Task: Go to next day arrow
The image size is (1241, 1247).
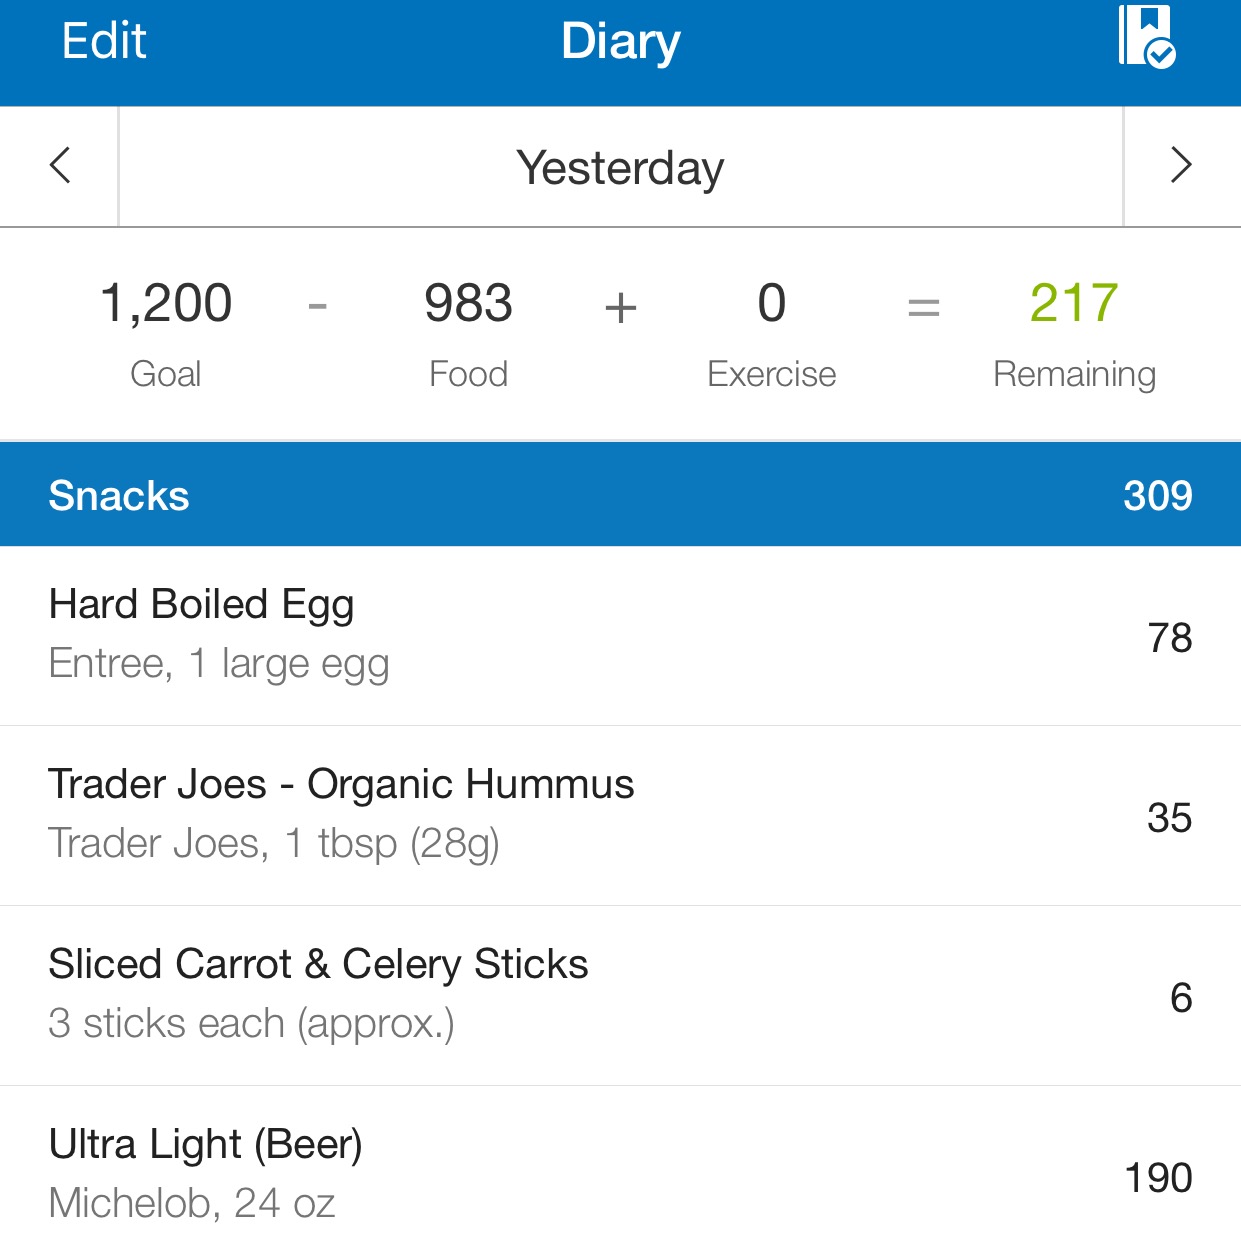Action: coord(1181,166)
